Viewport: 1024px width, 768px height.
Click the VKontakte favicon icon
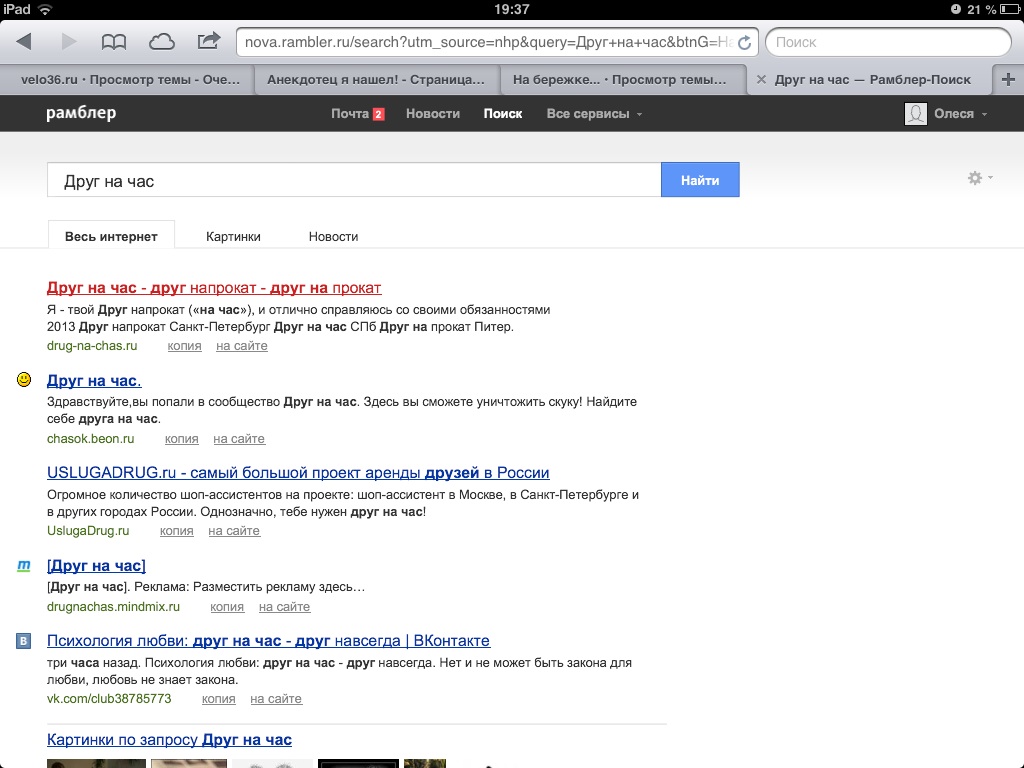tap(24, 641)
